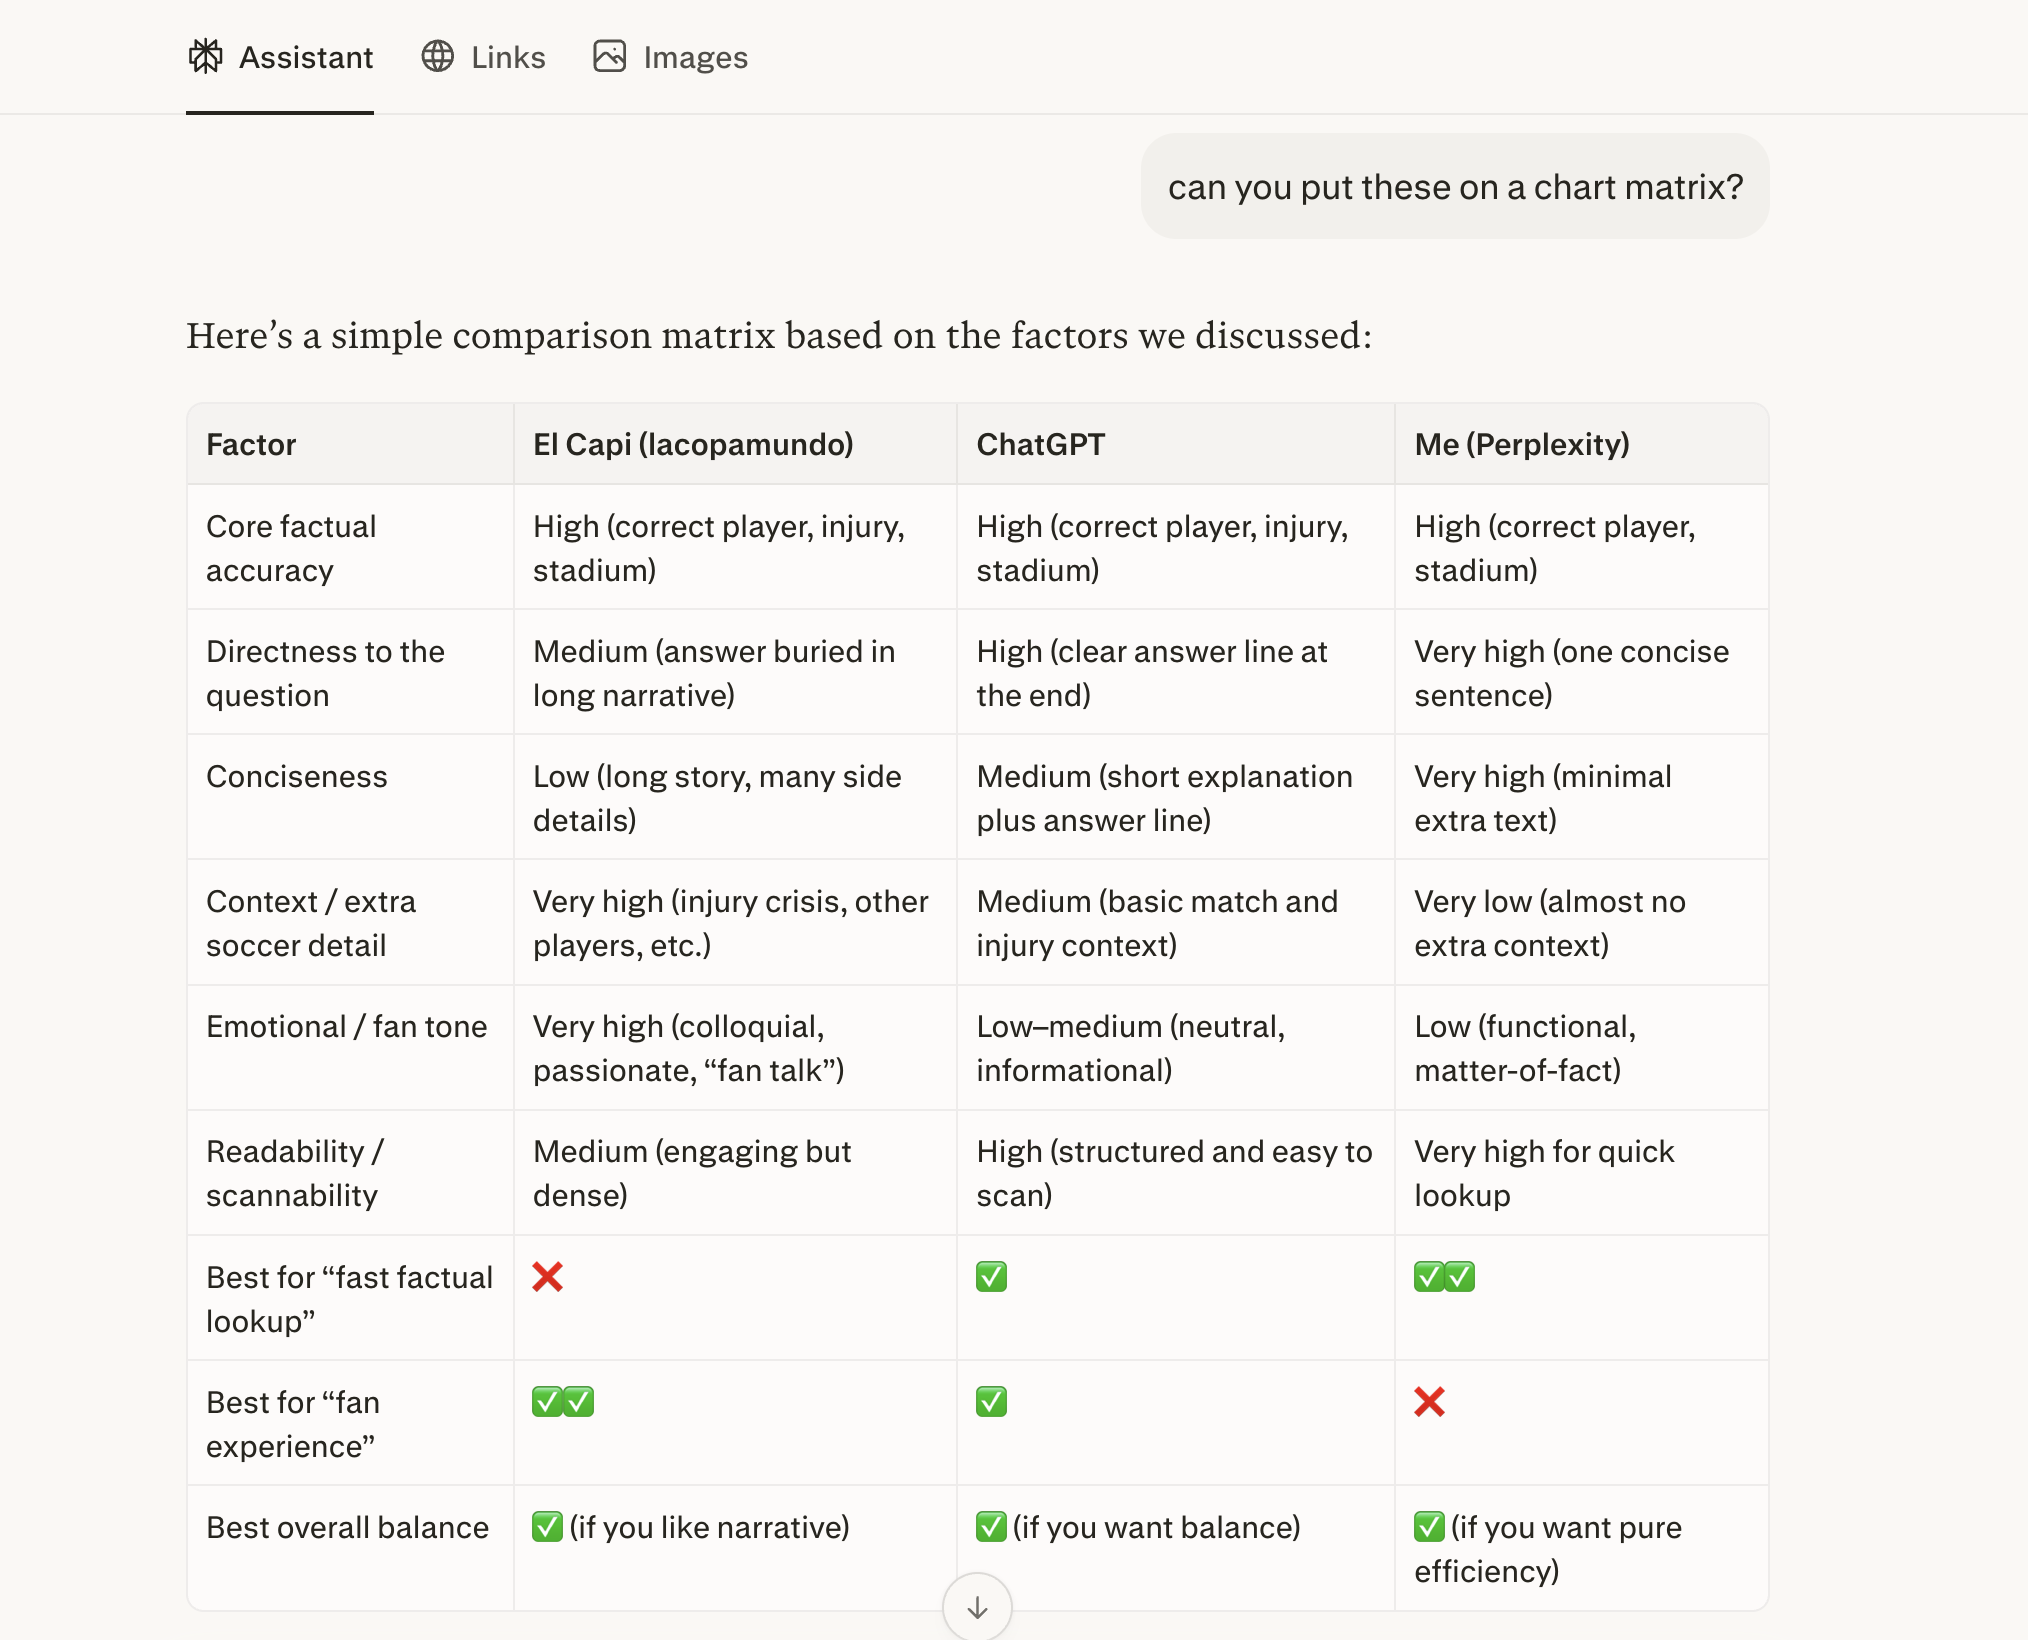
Task: Click the 'Factor' column header
Action: tap(251, 444)
